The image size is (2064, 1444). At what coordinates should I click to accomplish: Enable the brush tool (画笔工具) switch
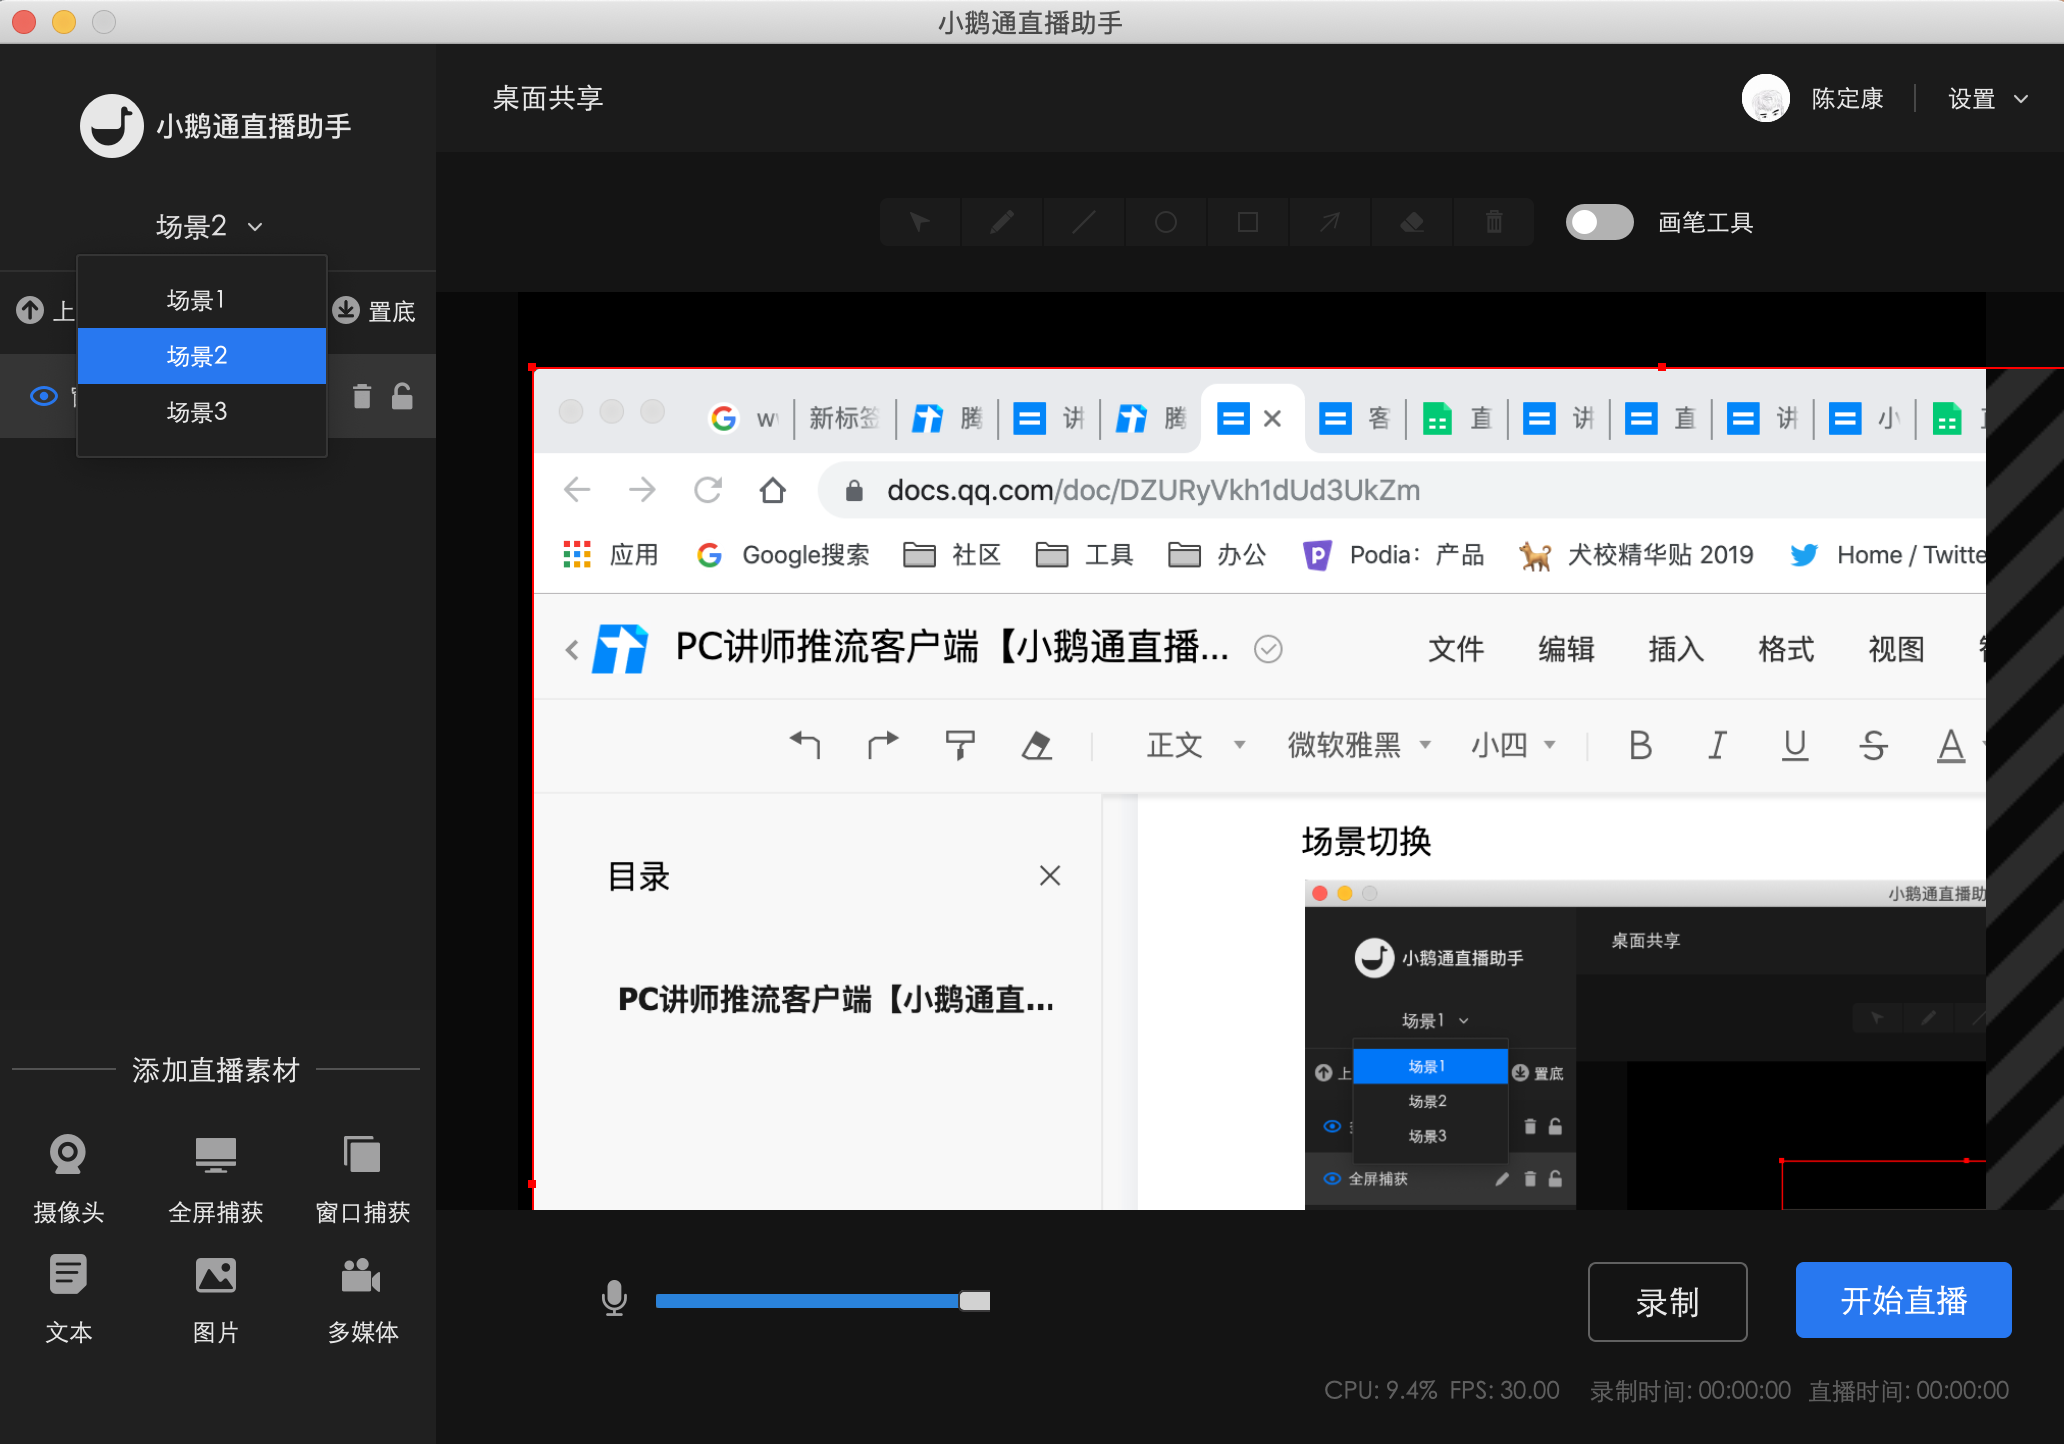tap(1599, 222)
